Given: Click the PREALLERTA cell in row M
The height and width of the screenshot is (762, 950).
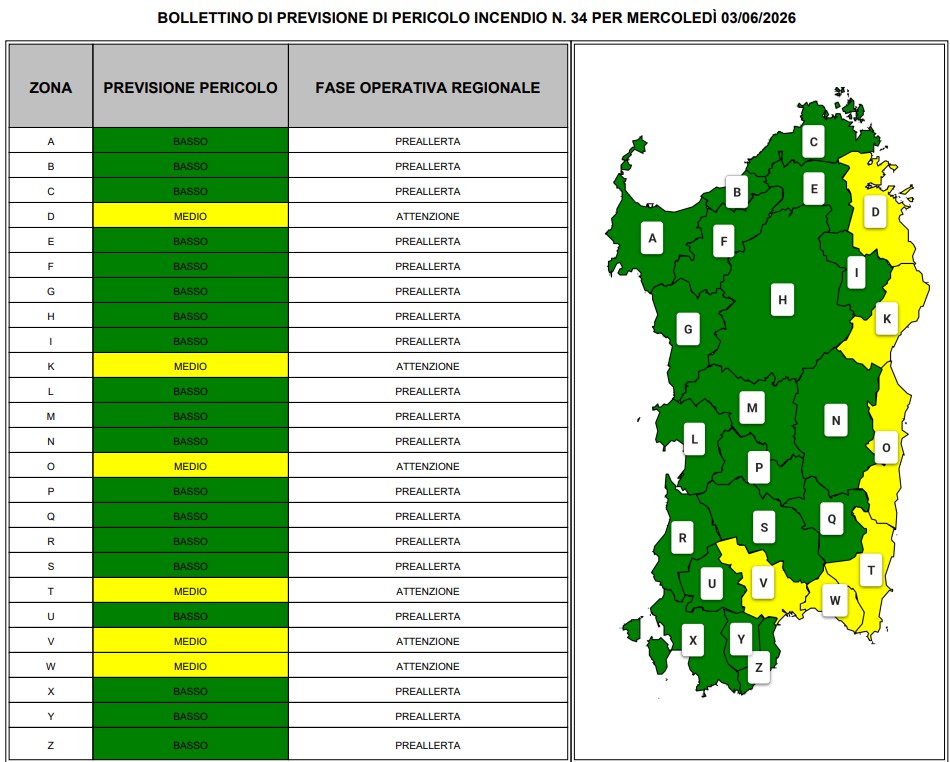Looking at the screenshot, I should 428,416.
